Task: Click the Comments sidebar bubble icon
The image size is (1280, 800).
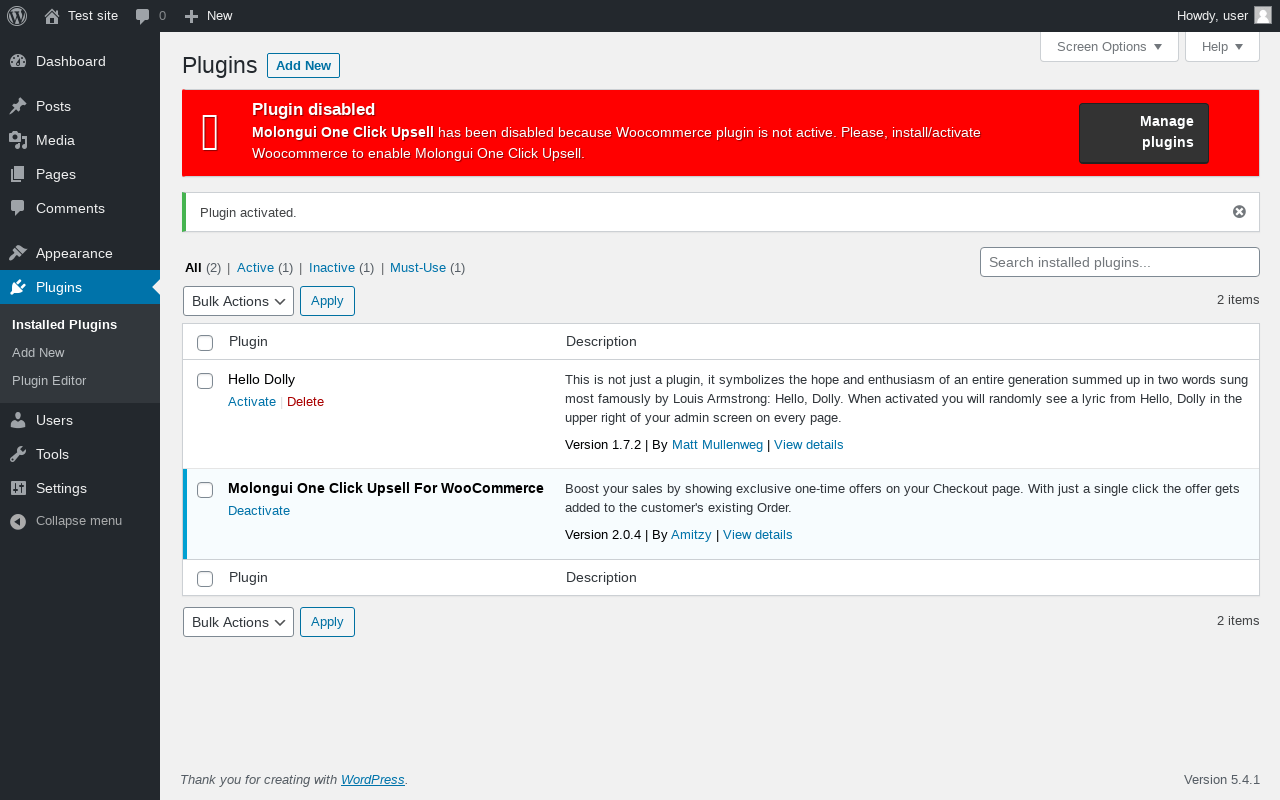Action: coord(18,208)
